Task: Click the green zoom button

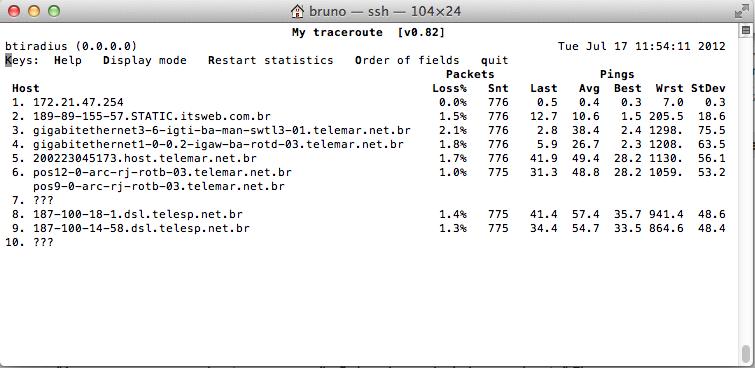Action: 54,11
